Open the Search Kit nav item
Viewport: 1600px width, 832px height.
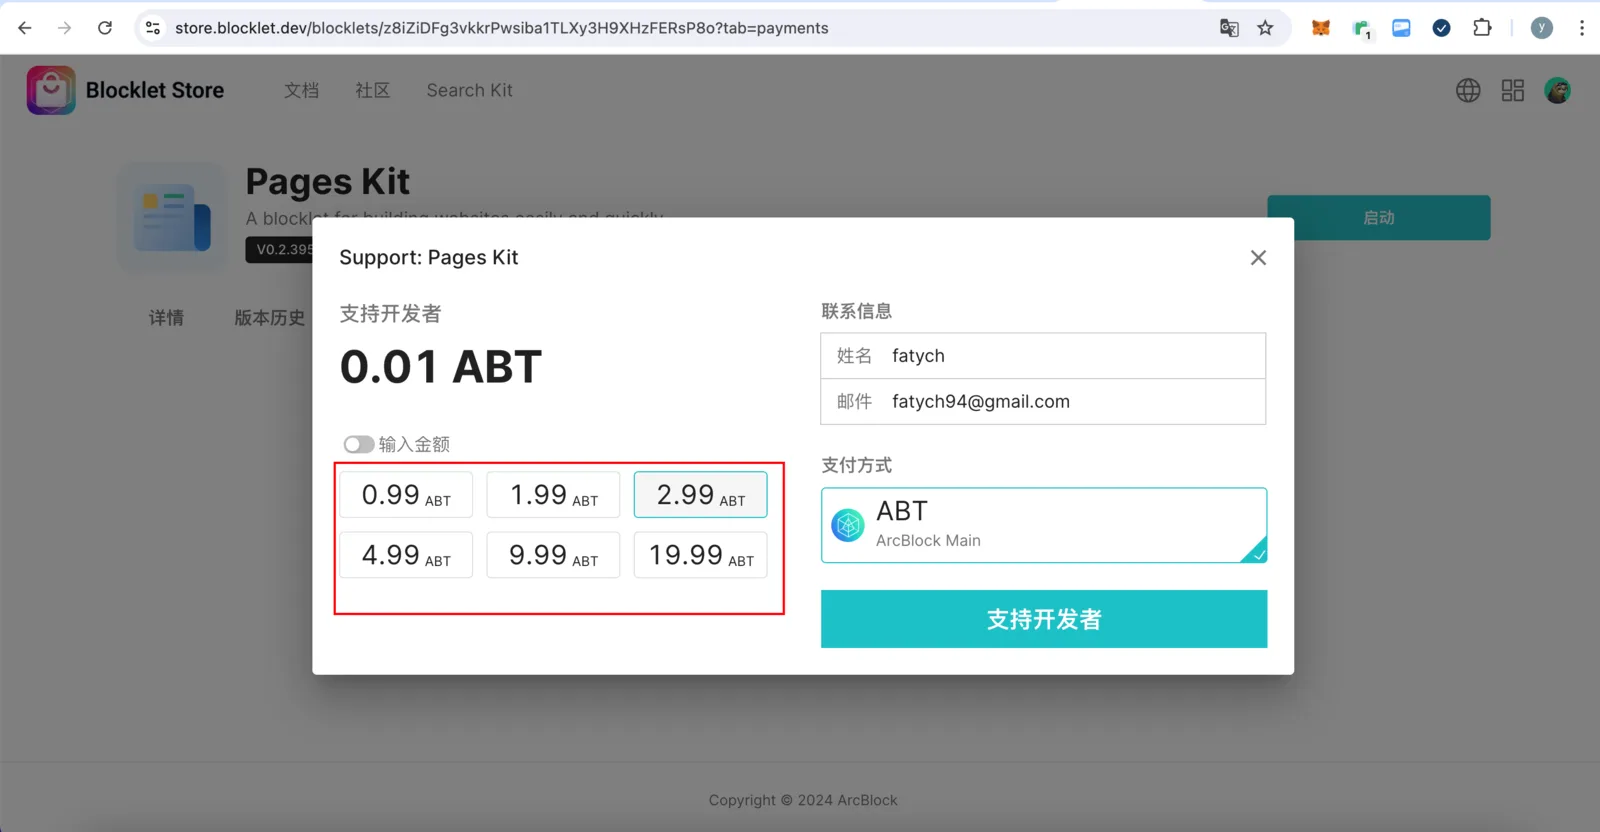pos(469,90)
